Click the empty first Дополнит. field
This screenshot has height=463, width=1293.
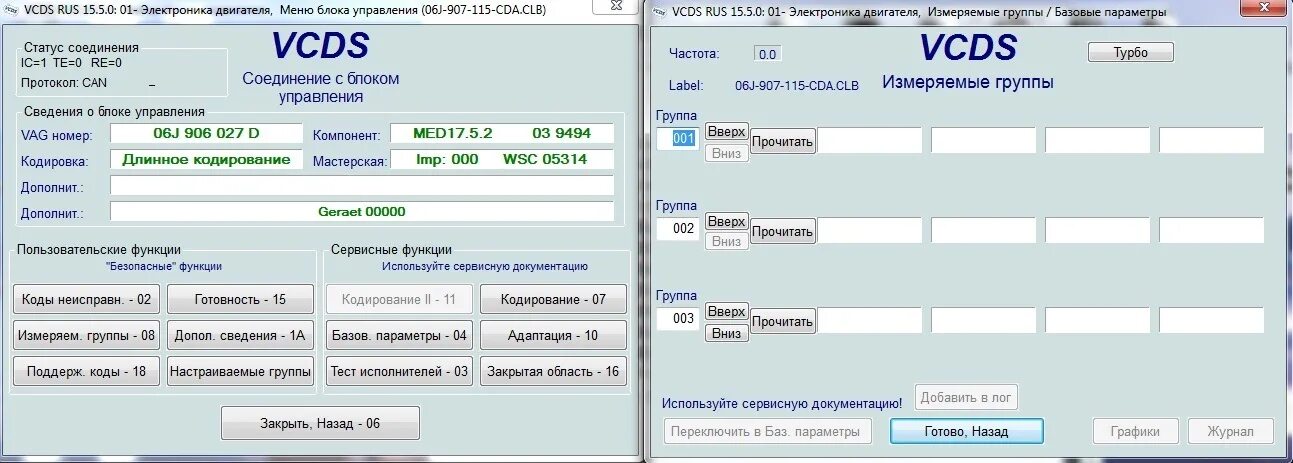pos(362,185)
